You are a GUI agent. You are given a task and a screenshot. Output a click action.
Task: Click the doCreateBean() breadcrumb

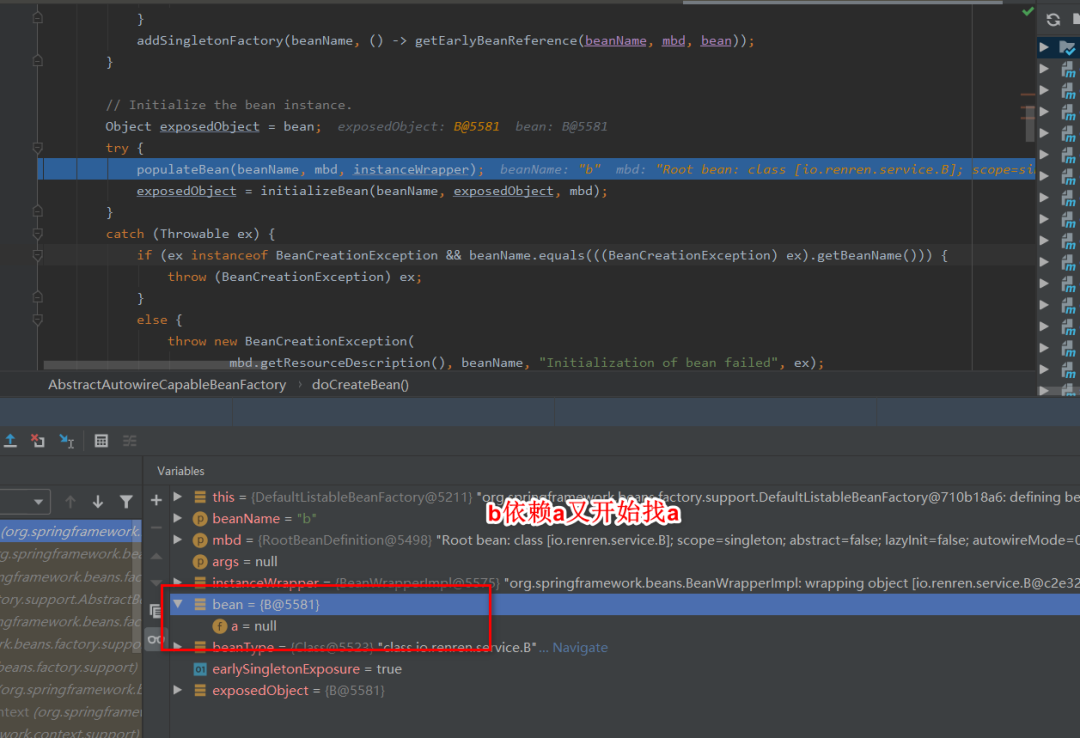pyautogui.click(x=360, y=385)
